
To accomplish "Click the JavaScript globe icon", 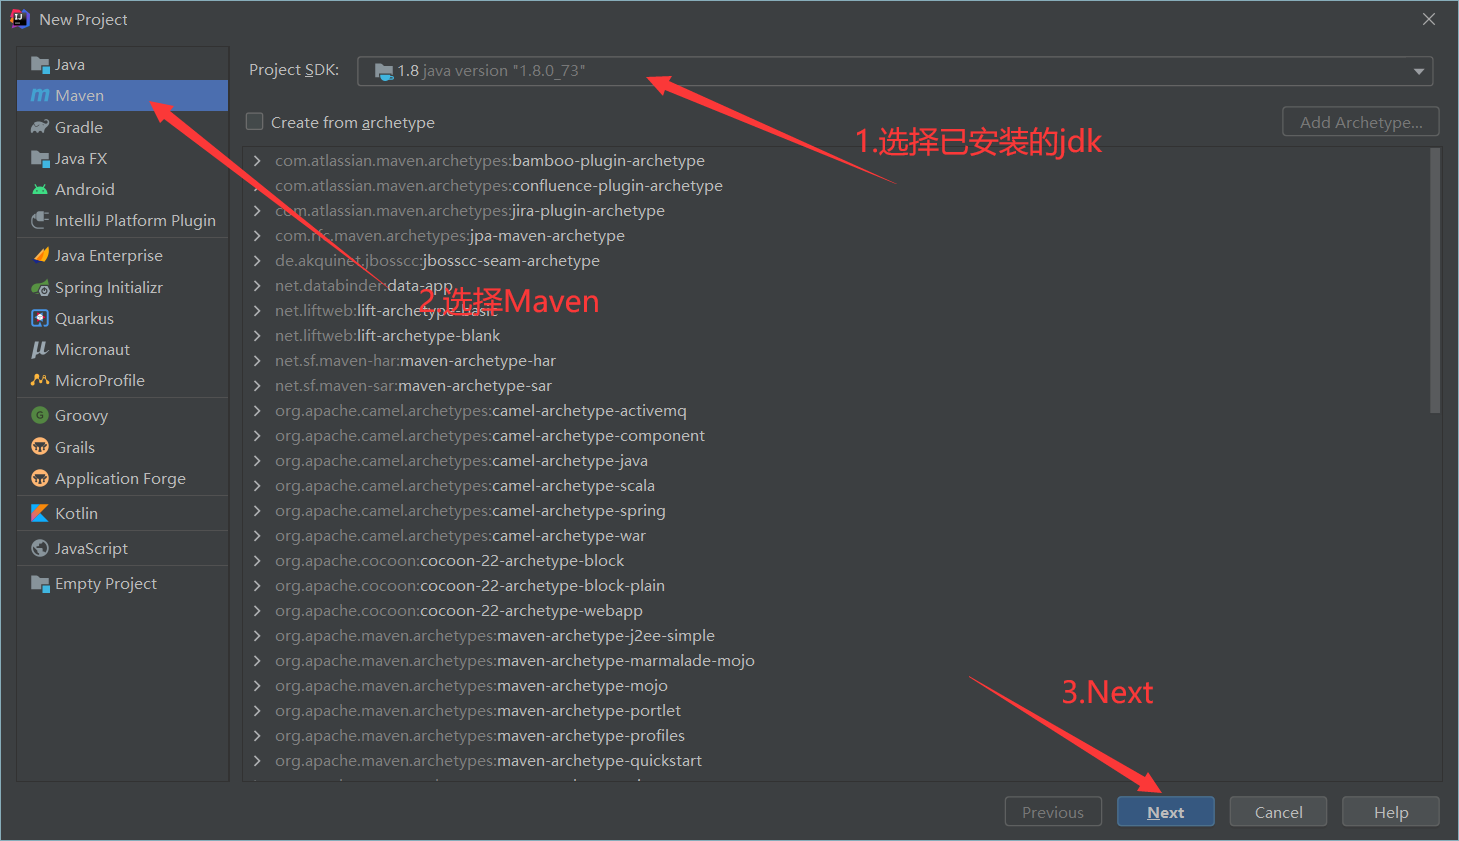I will (x=40, y=548).
